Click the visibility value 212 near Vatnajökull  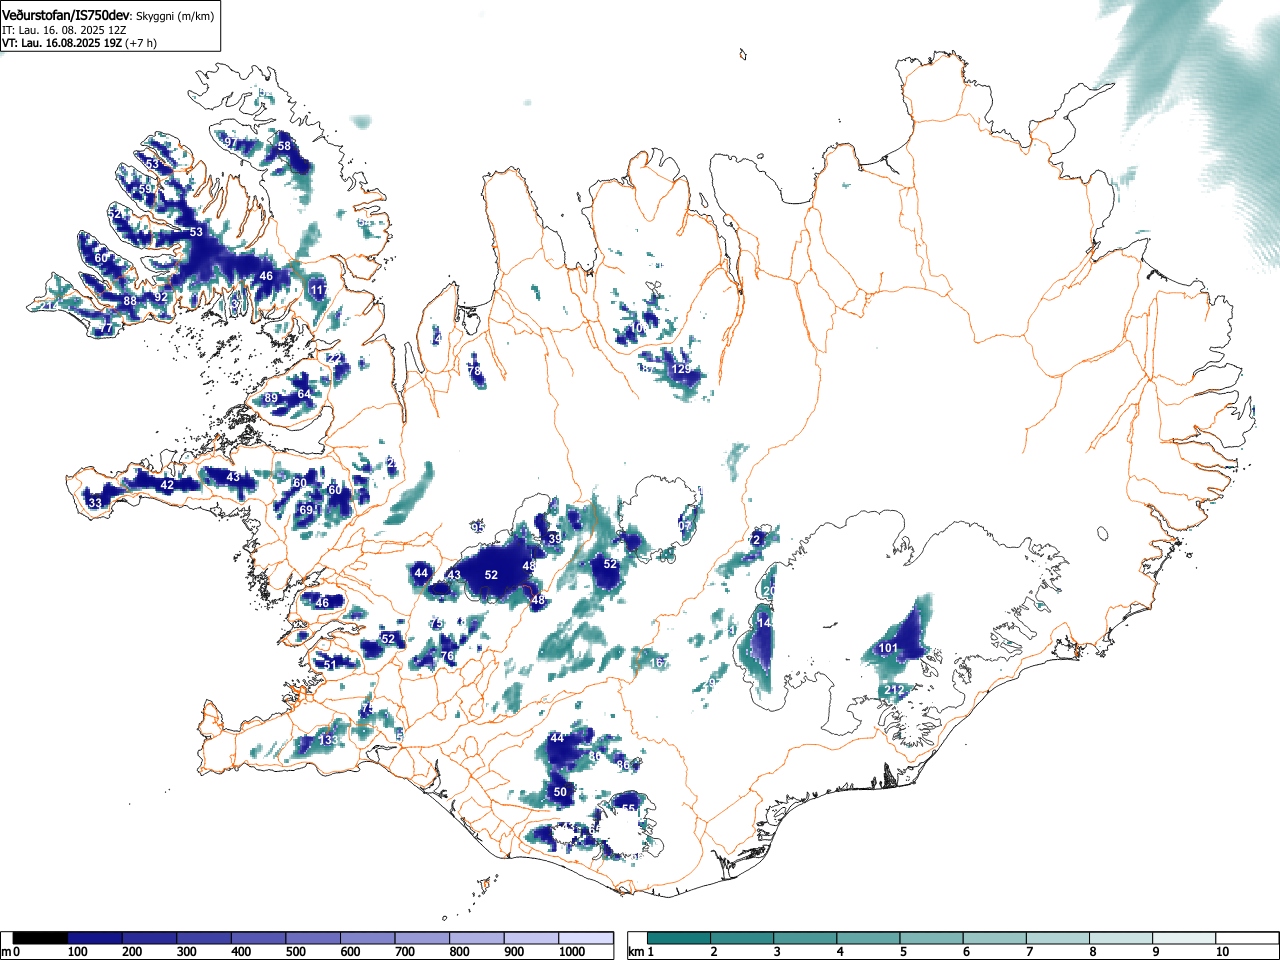click(x=894, y=690)
